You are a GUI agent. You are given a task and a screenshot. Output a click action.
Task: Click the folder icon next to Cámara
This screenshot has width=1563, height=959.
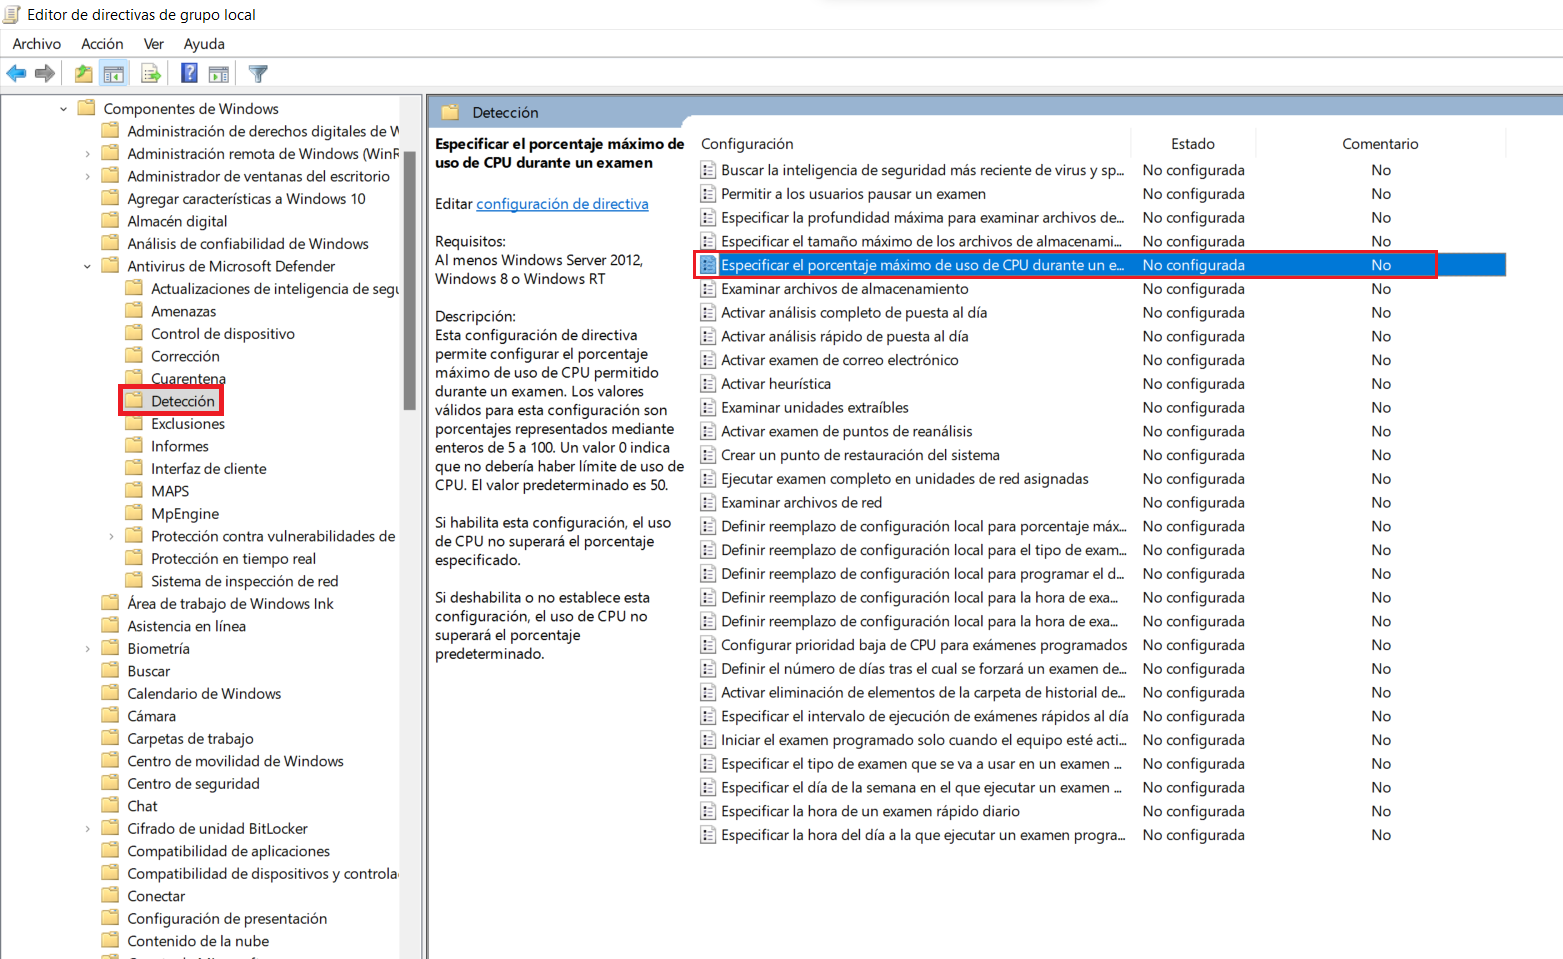coord(110,715)
